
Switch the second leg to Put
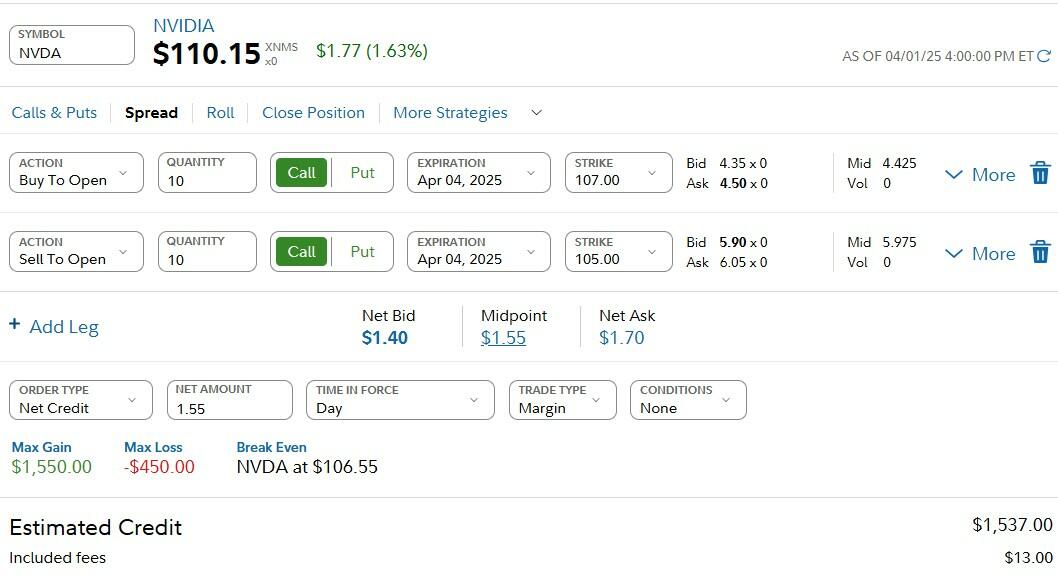coord(362,252)
